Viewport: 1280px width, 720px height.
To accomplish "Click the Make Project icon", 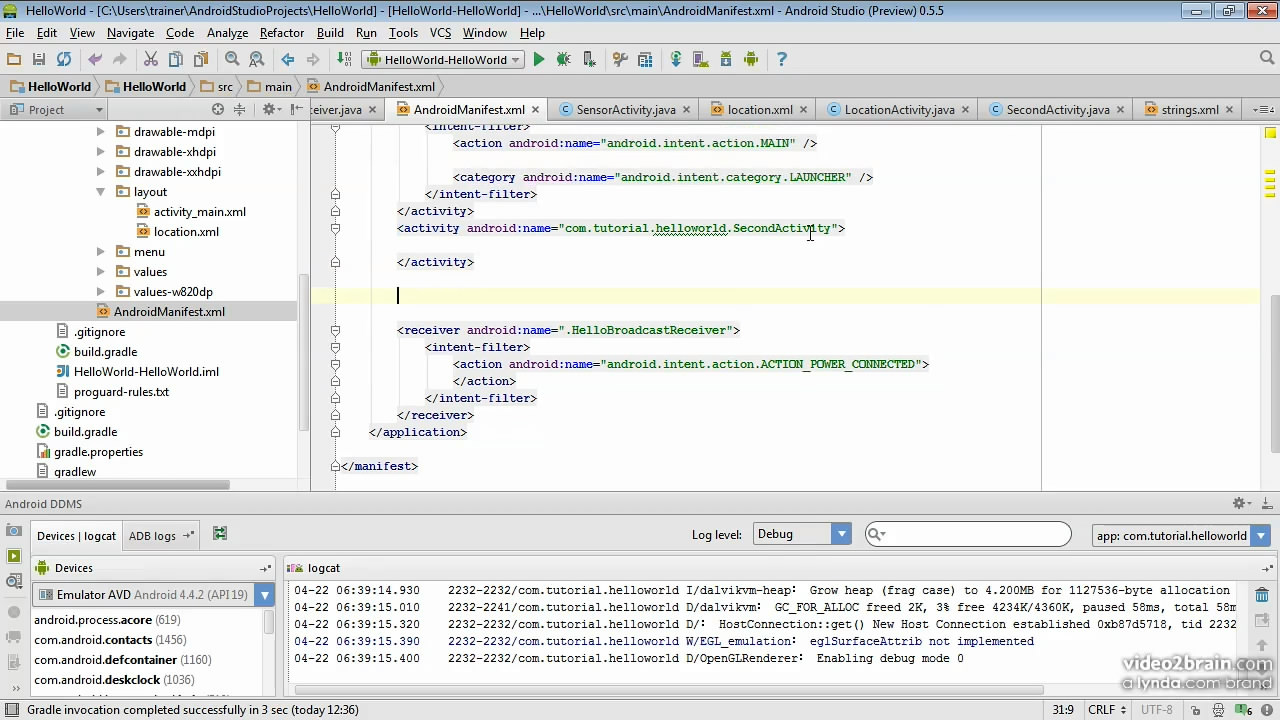I will click(345, 59).
